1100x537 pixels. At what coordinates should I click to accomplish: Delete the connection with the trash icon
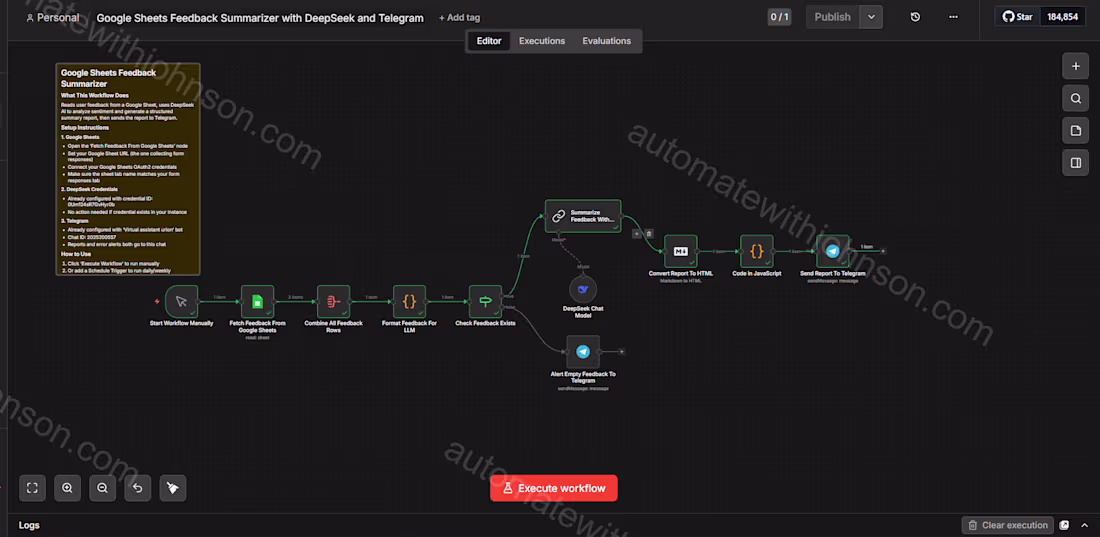(x=649, y=234)
